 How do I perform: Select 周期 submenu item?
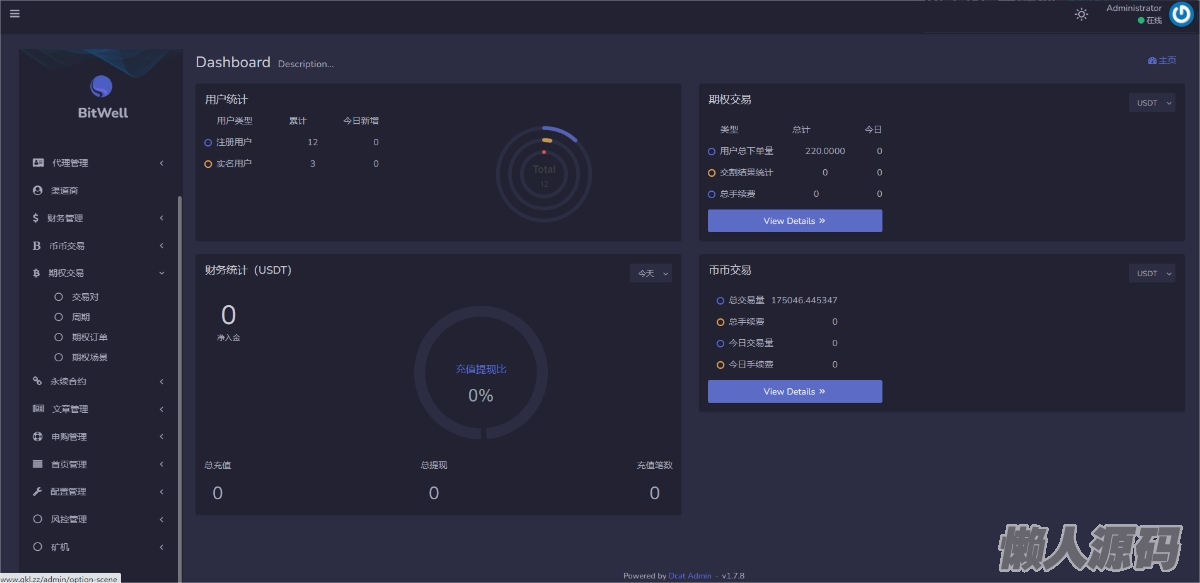click(x=81, y=317)
